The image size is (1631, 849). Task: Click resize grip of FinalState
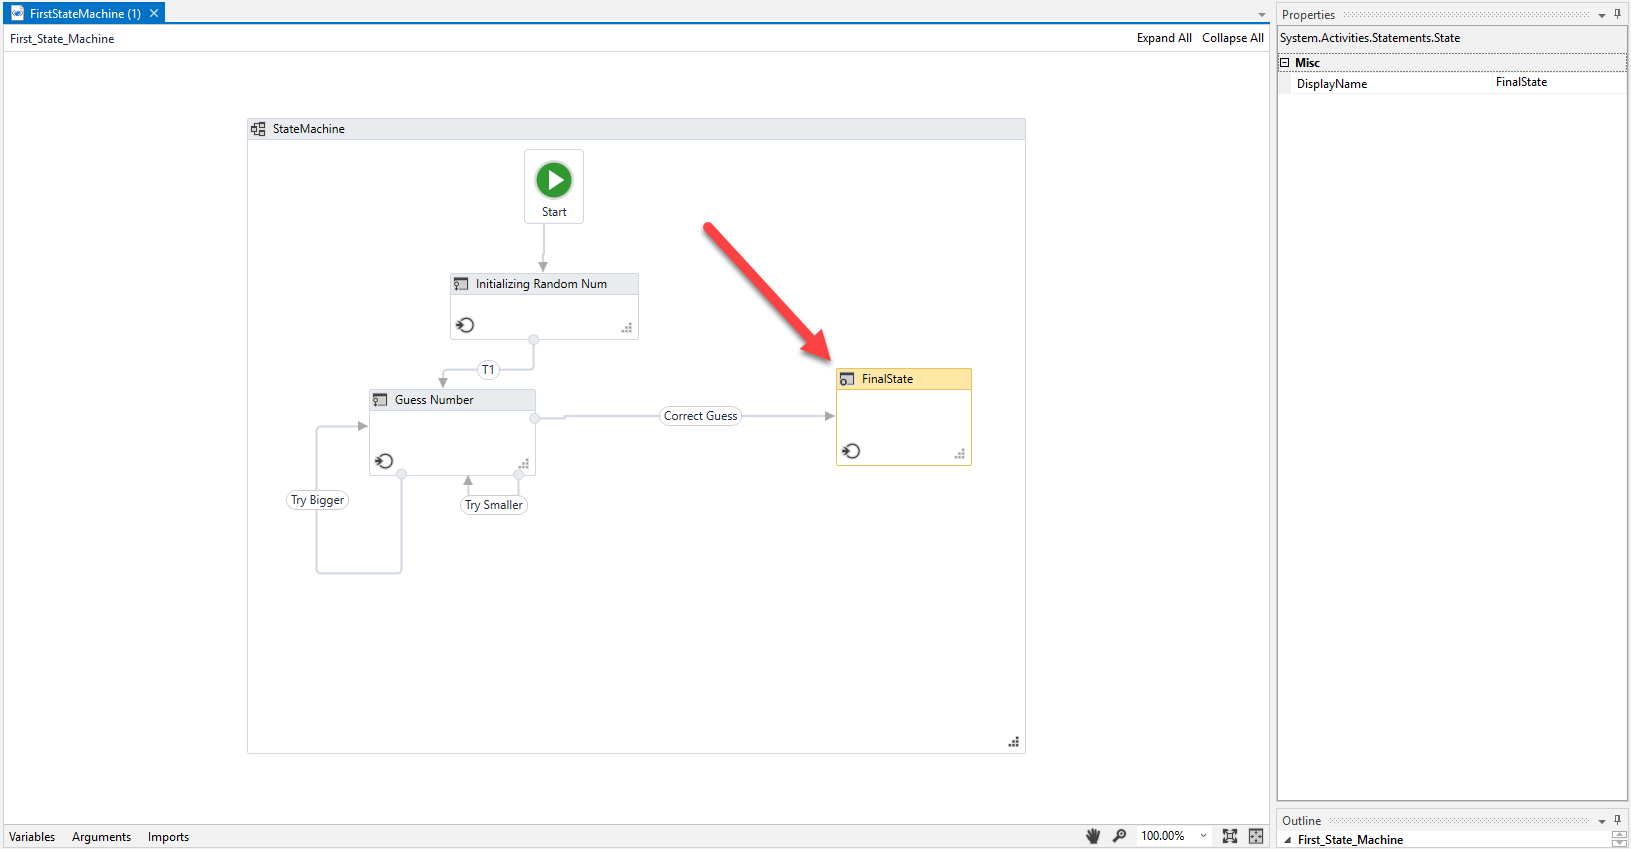(960, 454)
